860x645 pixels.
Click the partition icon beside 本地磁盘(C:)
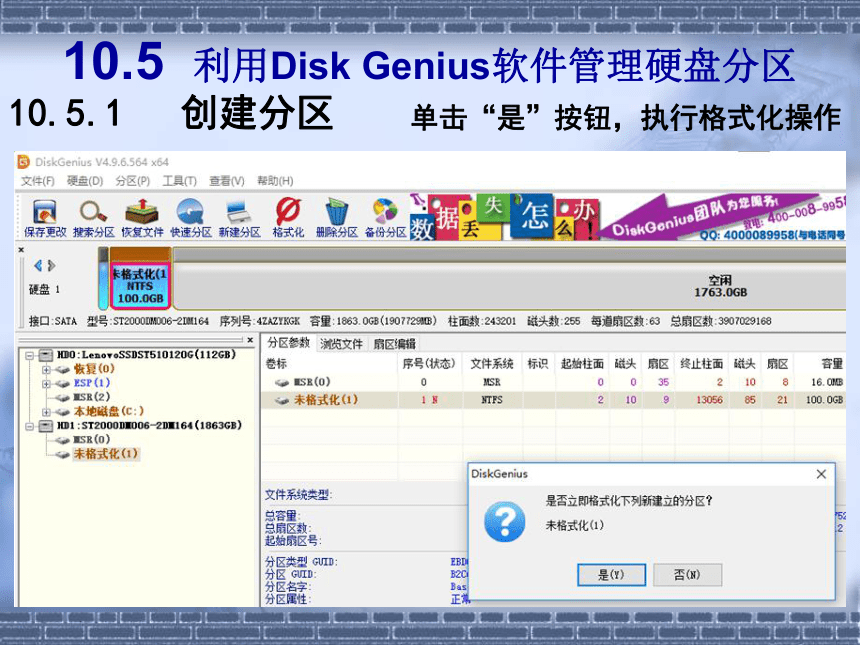63,412
